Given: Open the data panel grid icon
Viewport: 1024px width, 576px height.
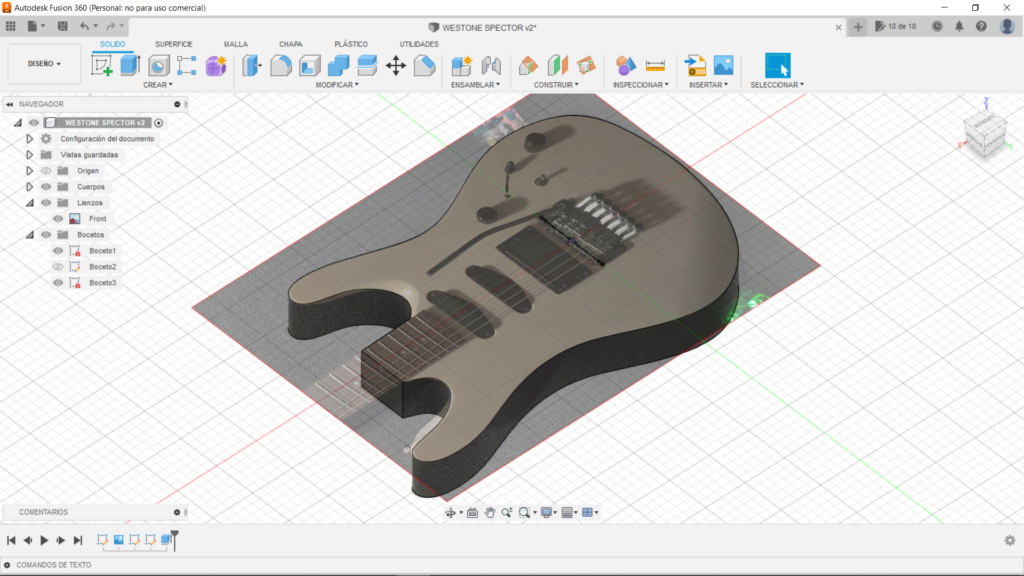Looking at the screenshot, I should coord(11,27).
